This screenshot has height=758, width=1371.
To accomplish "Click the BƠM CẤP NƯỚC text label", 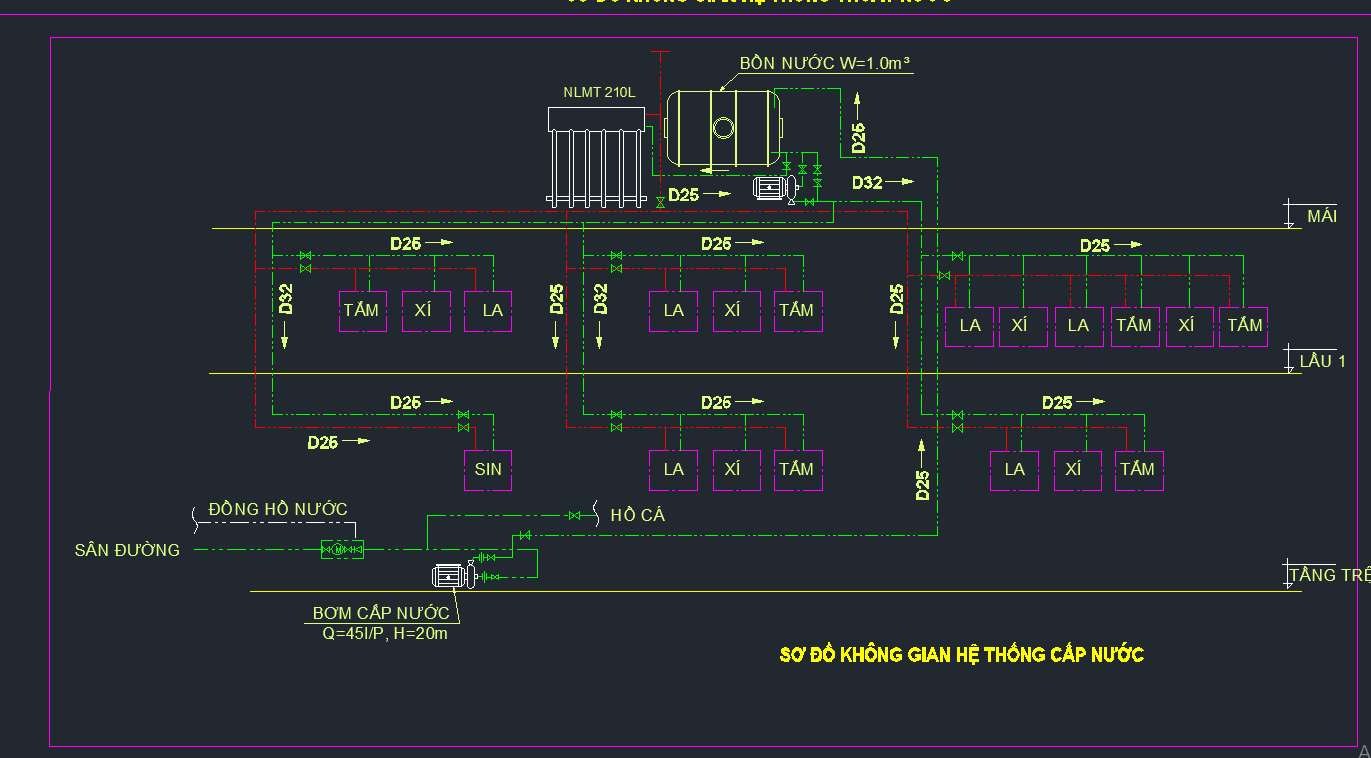I will point(381,613).
